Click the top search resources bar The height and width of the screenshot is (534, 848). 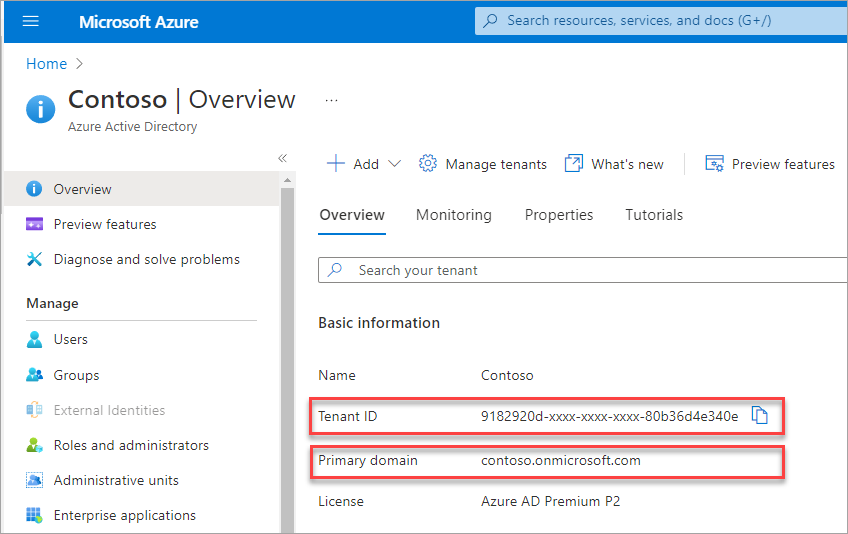click(660, 21)
